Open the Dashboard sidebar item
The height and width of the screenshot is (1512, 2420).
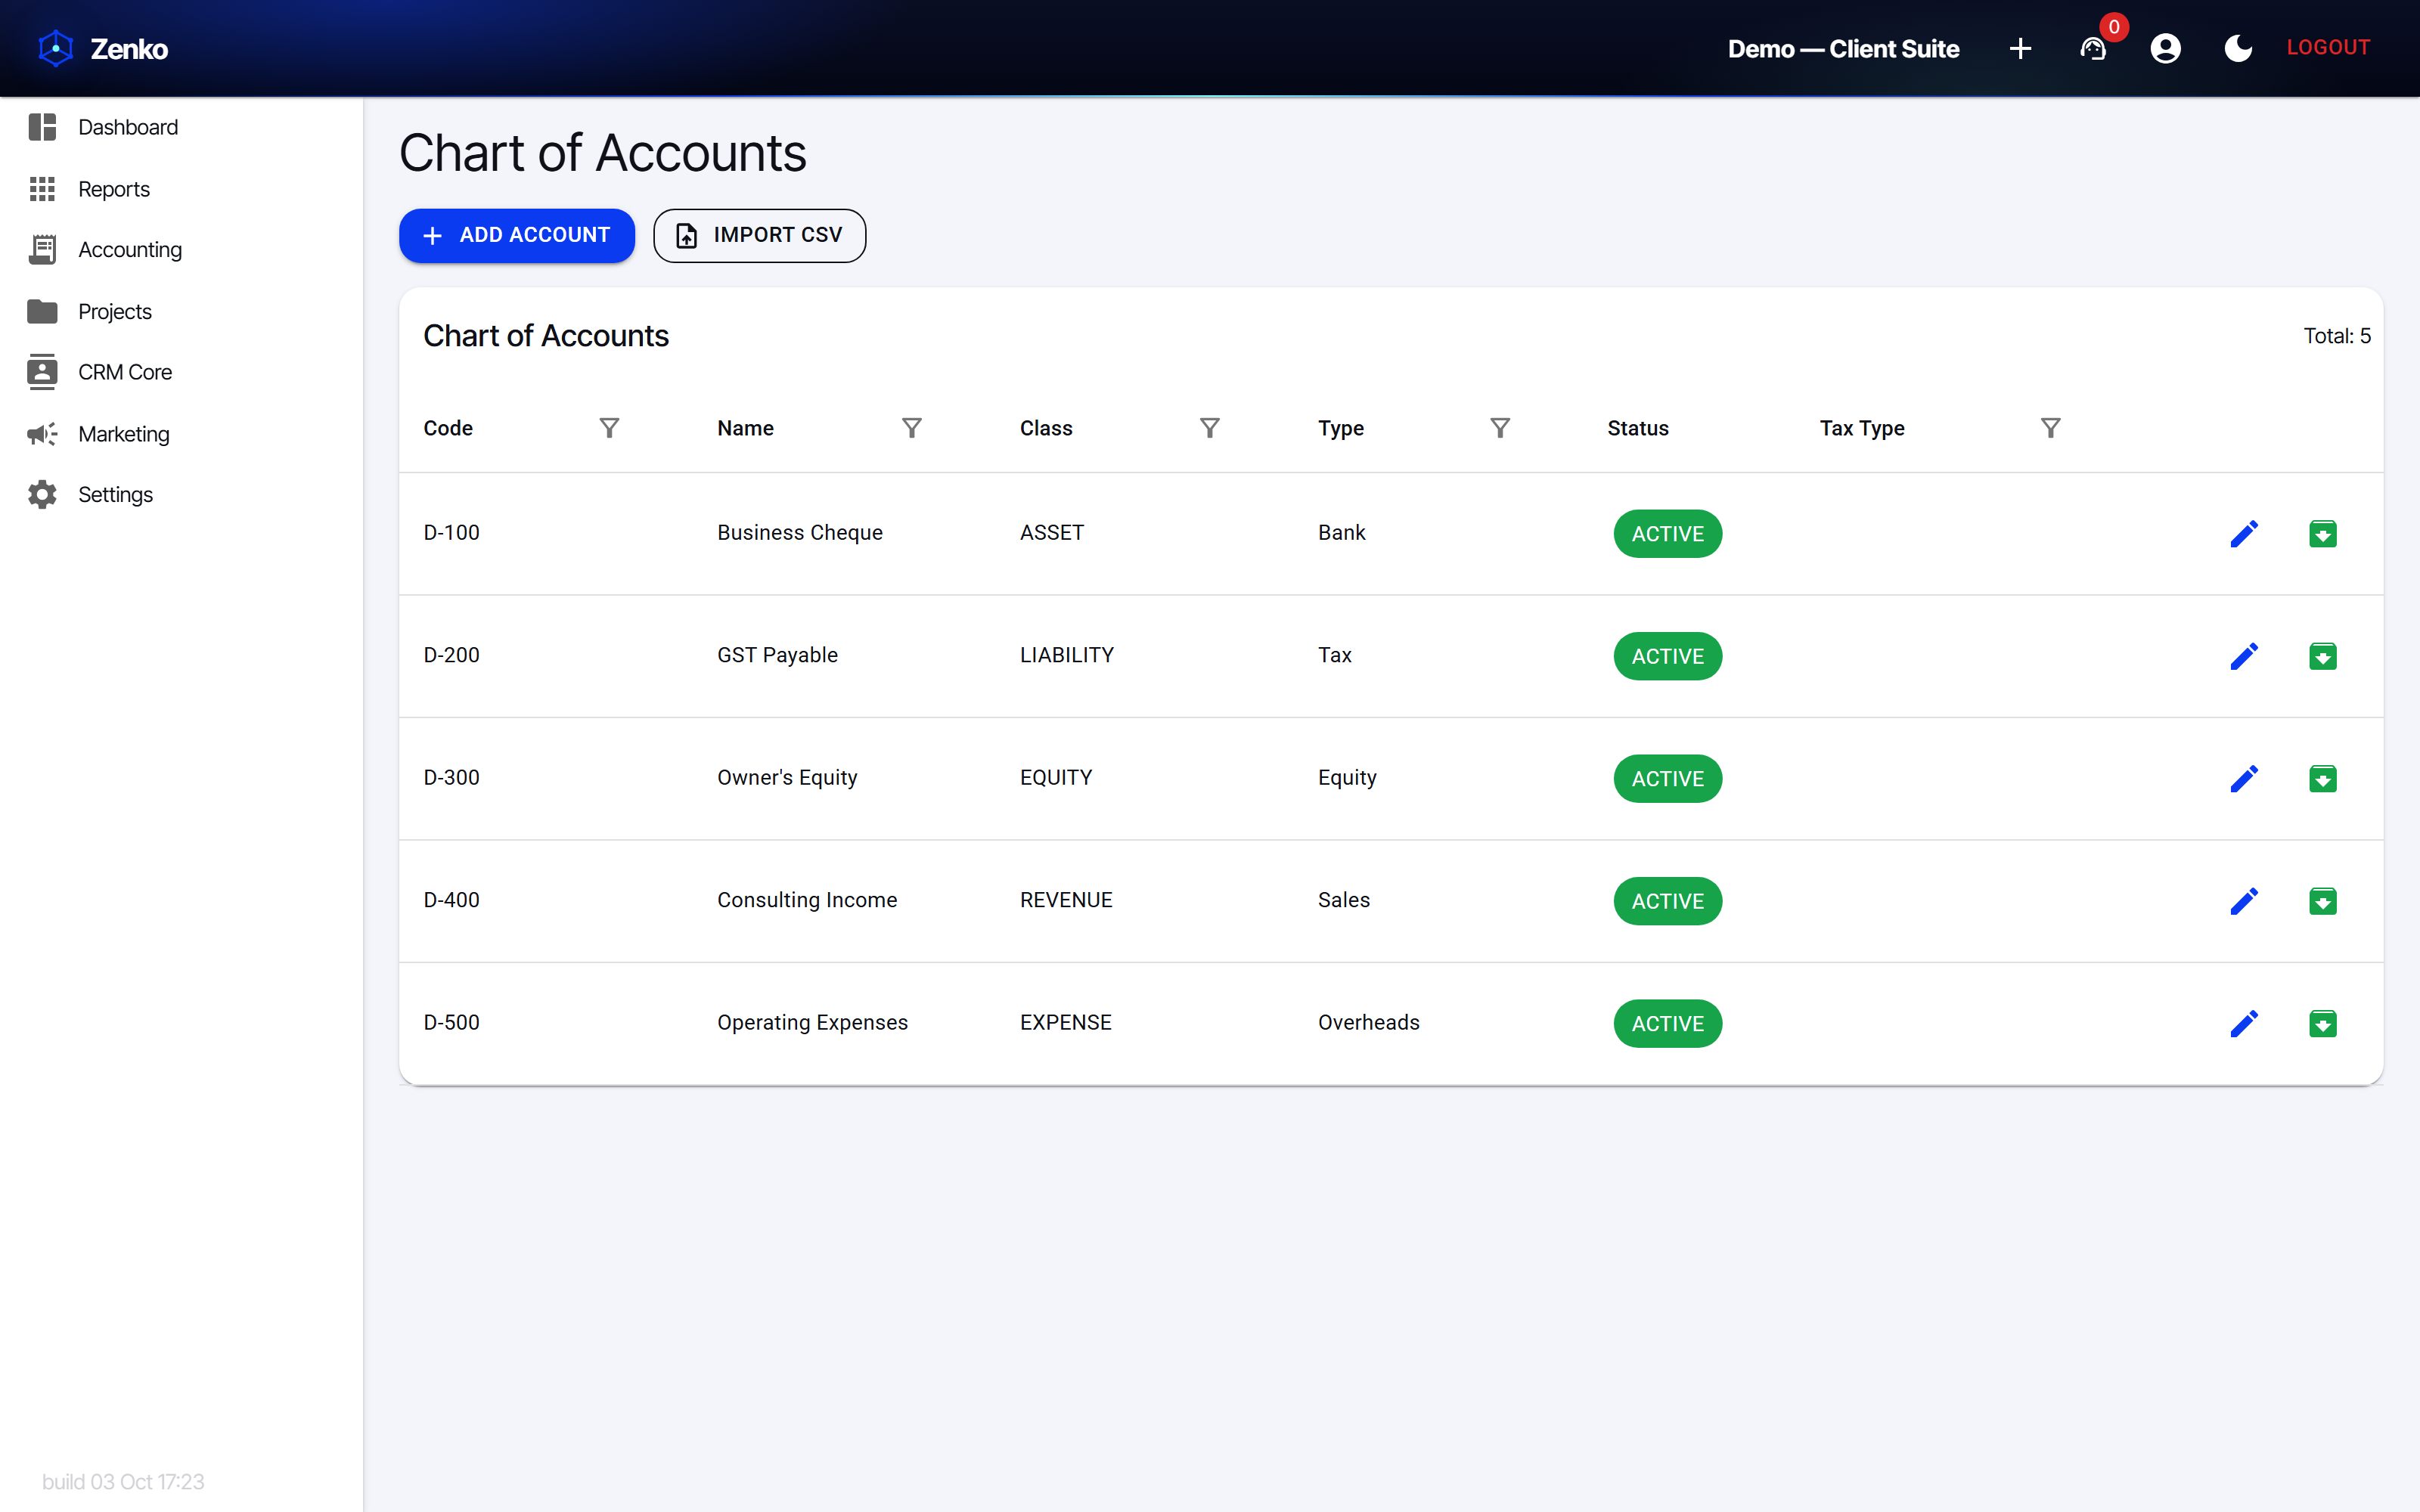pos(181,127)
